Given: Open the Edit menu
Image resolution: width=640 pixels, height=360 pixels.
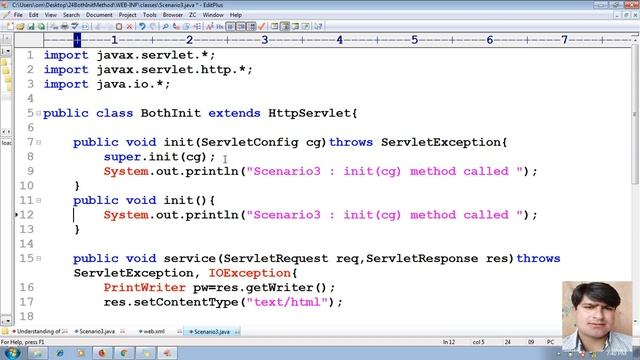Looking at the screenshot, I should click(x=33, y=15).
